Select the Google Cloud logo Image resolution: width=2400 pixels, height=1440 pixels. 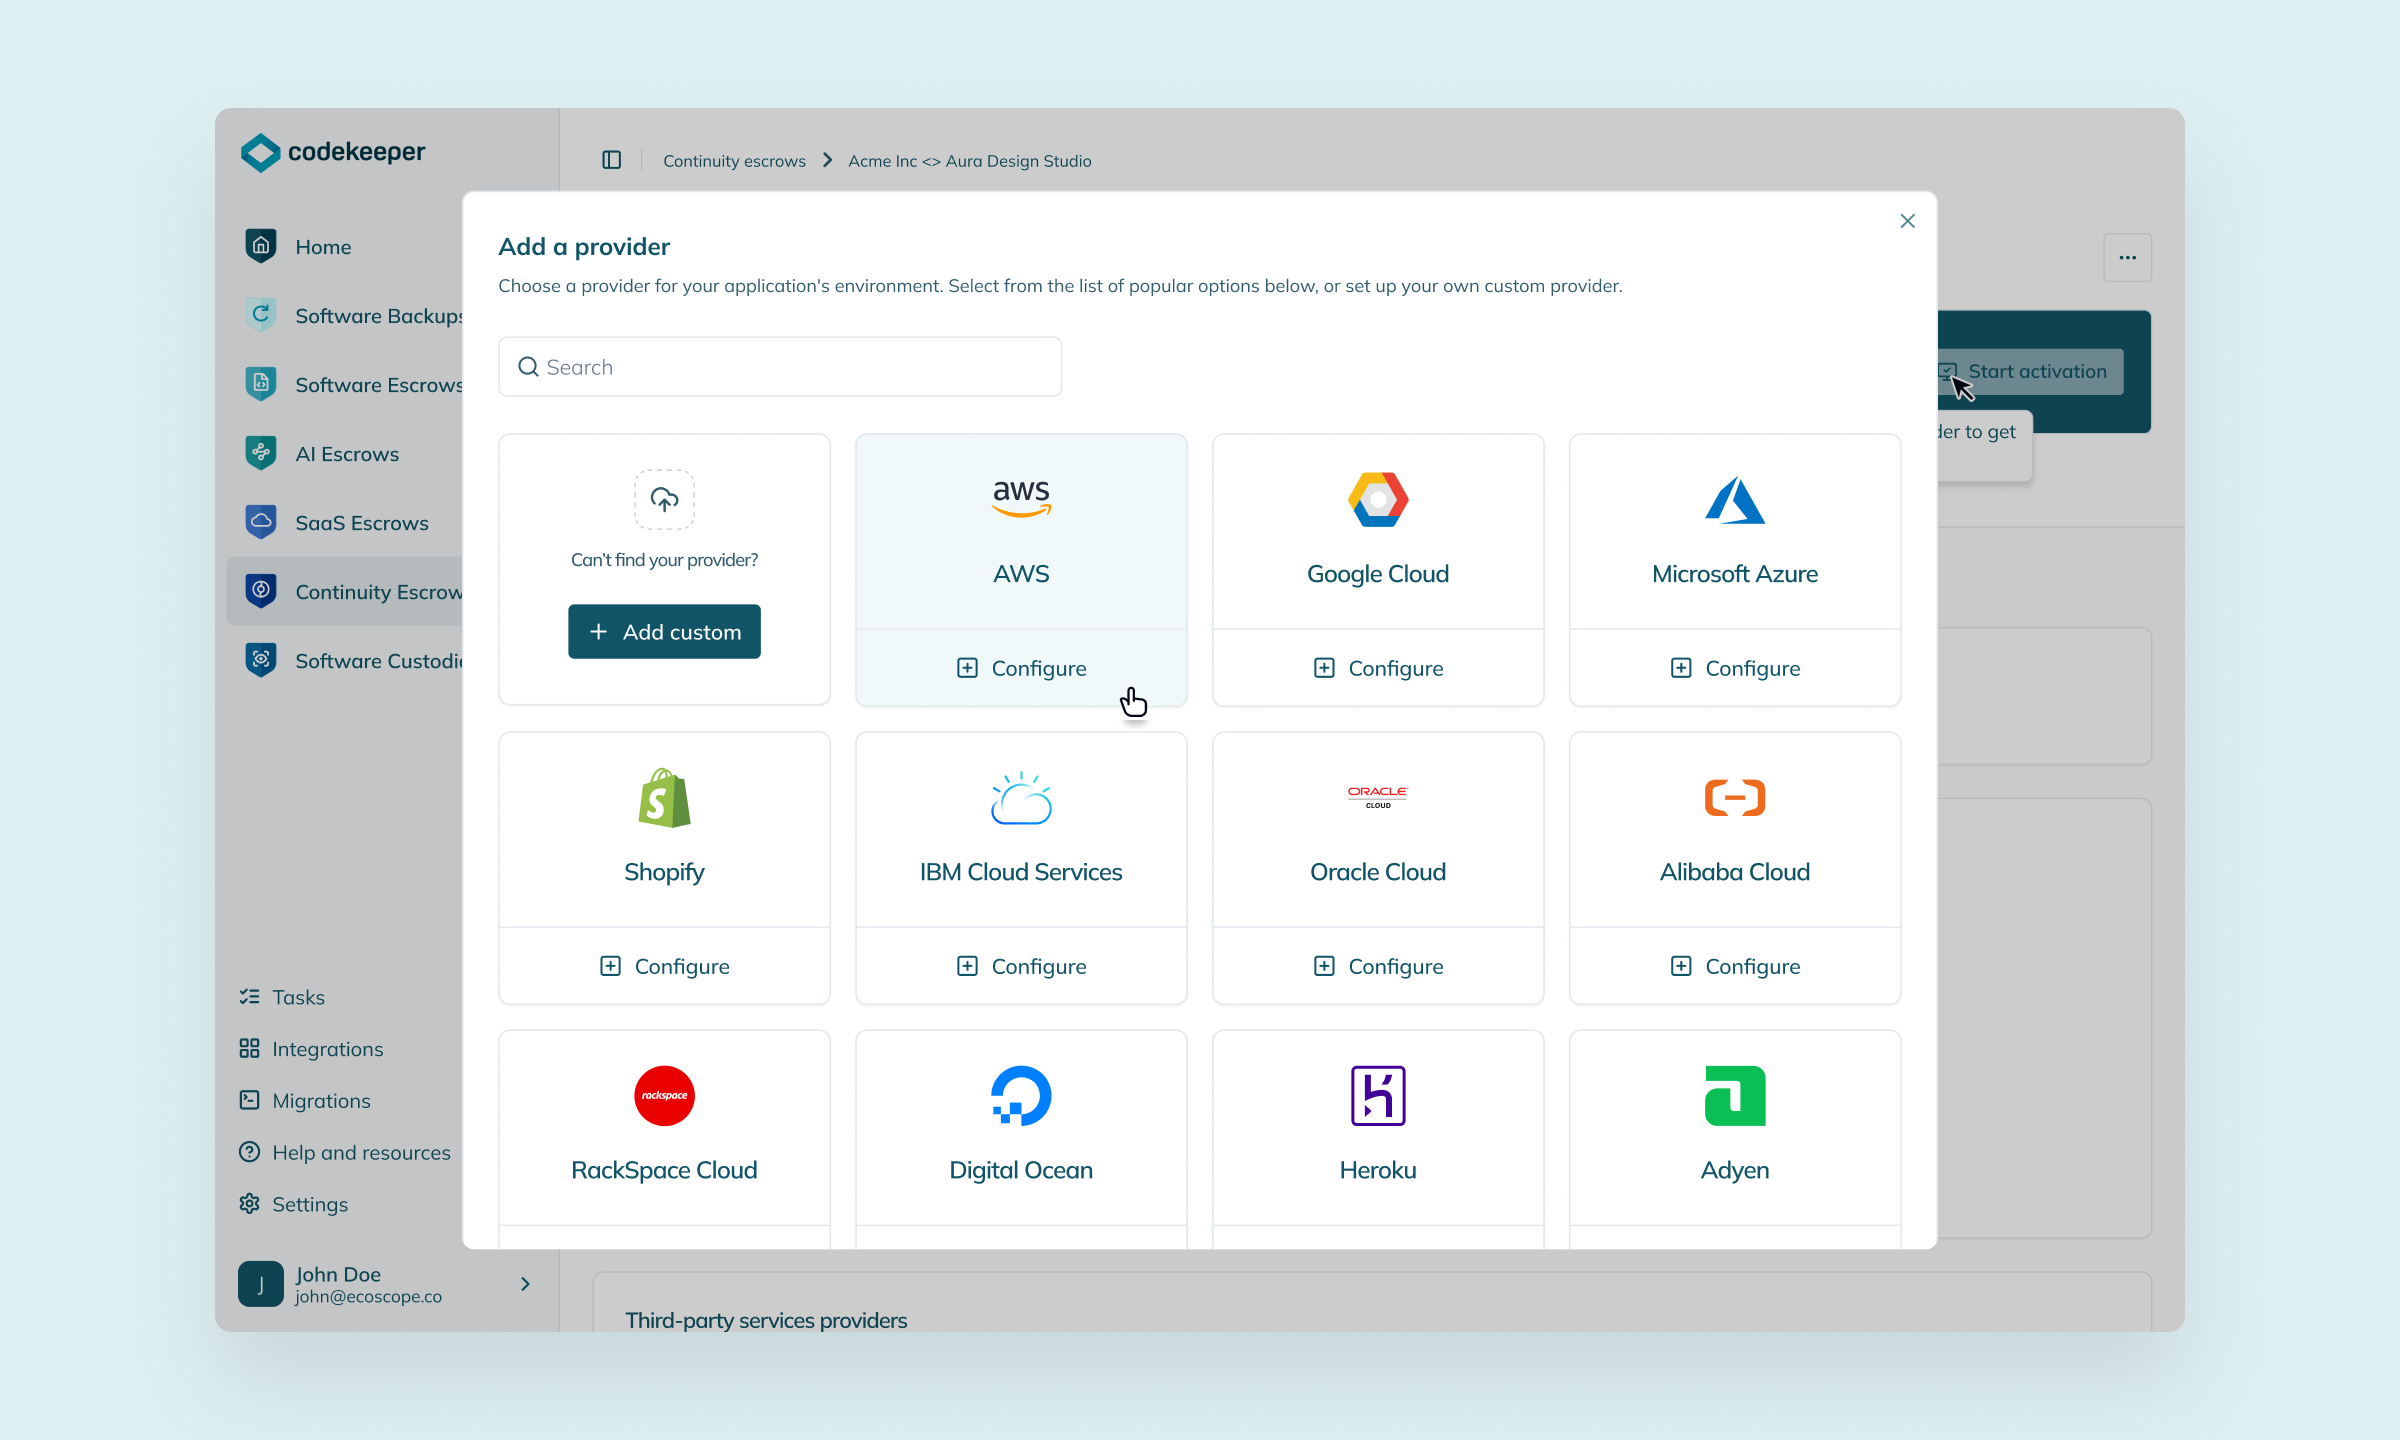1378,499
